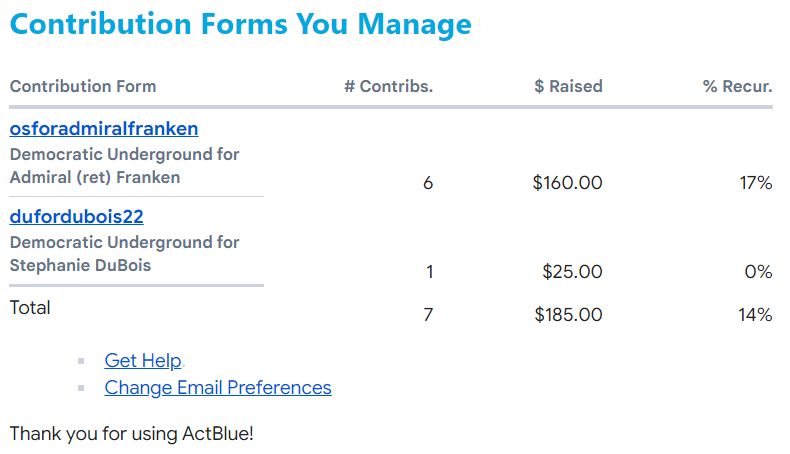Screen dimensions: 790x454
Task: Click the Contribution Forms You Manage heading
Action: coord(240,24)
